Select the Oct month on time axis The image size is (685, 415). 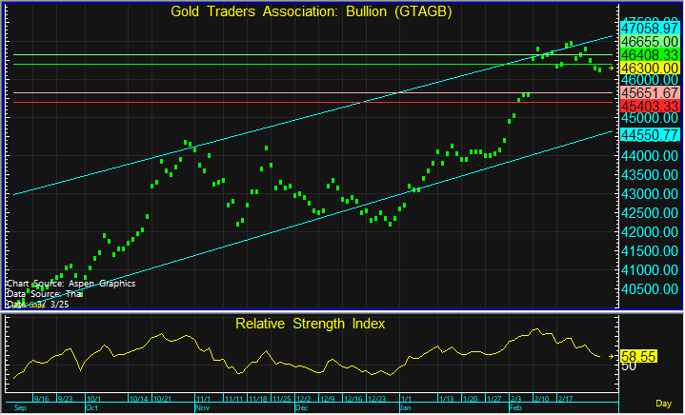click(93, 408)
